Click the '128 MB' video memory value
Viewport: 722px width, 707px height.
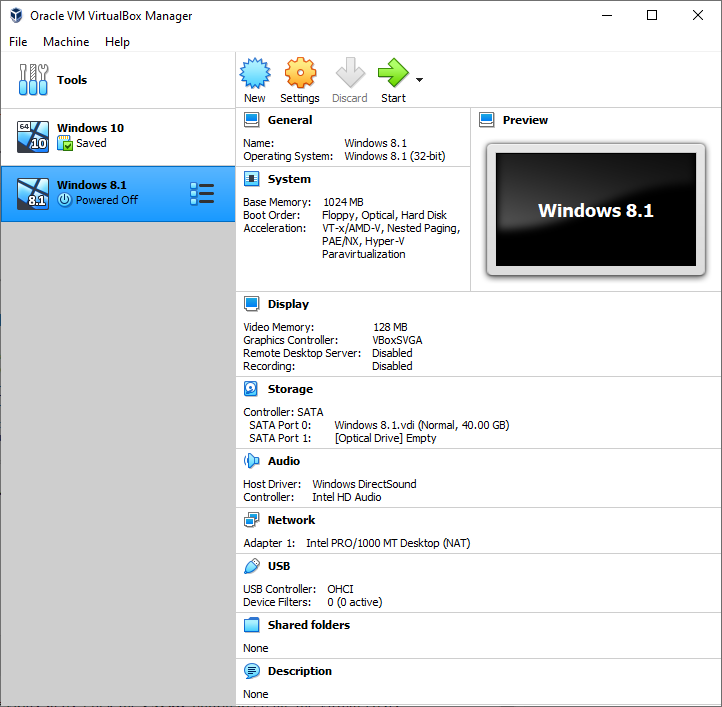[390, 327]
